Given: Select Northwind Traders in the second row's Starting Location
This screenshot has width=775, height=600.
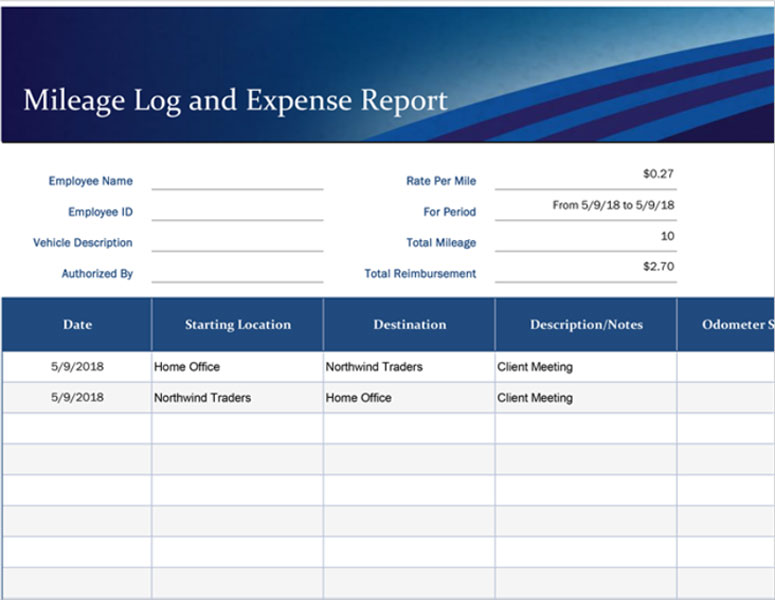Looking at the screenshot, I should click(x=202, y=397).
